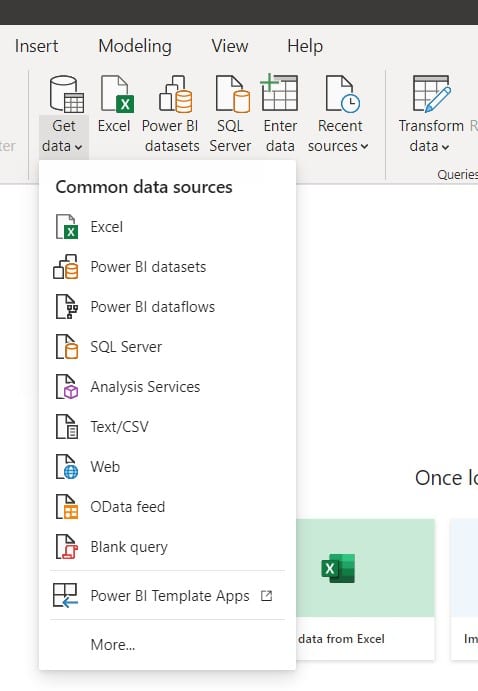Choose Power BI dataflows text entry
Screen dimensions: 478x691
pyautogui.click(x=152, y=307)
